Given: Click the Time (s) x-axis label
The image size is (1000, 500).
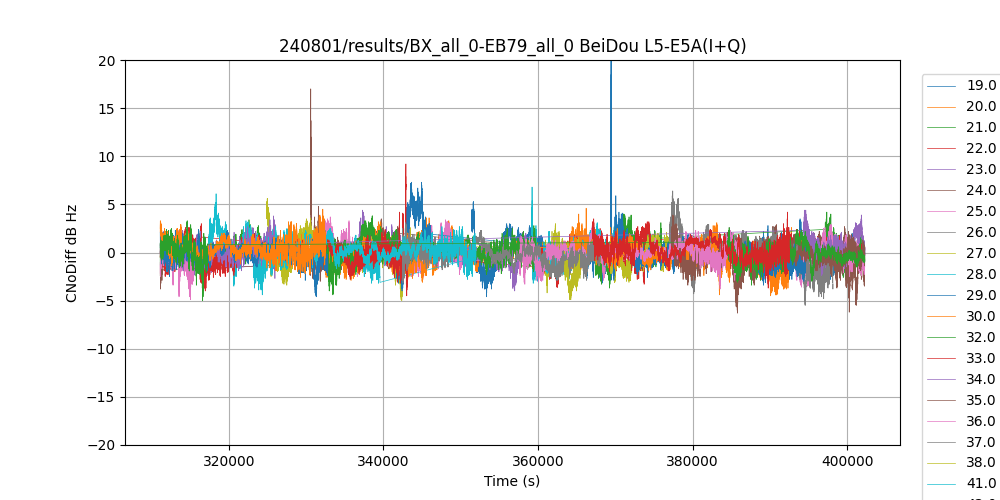Looking at the screenshot, I should coord(512,481).
